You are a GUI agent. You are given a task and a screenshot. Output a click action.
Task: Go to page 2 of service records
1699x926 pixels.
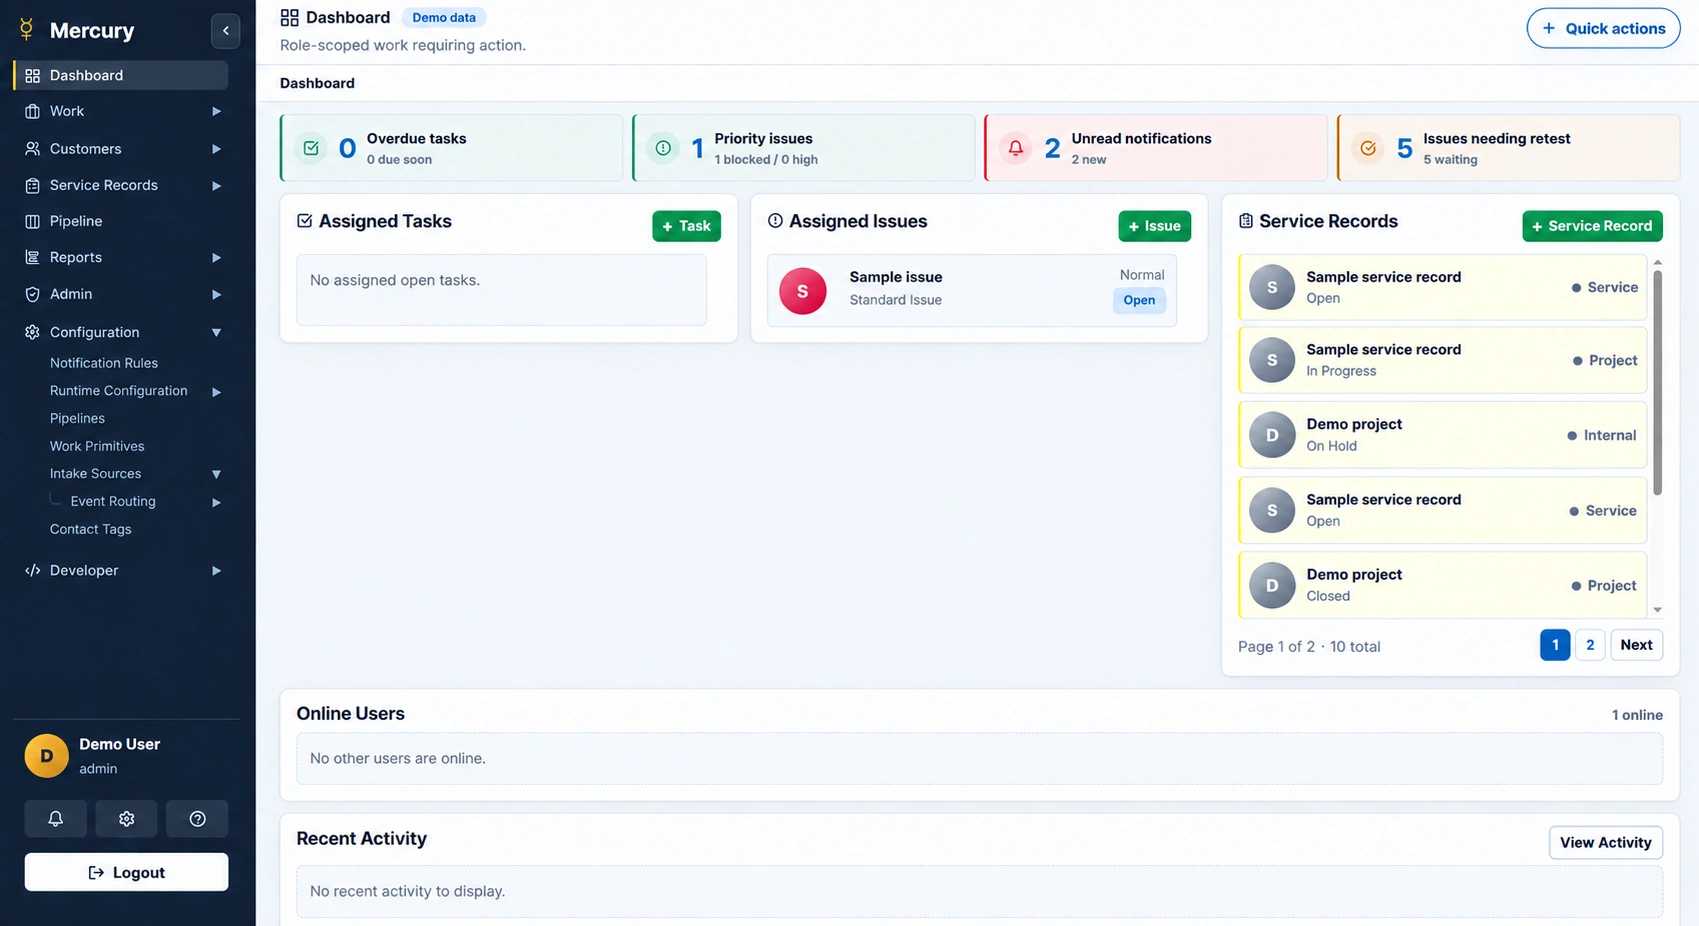point(1589,645)
